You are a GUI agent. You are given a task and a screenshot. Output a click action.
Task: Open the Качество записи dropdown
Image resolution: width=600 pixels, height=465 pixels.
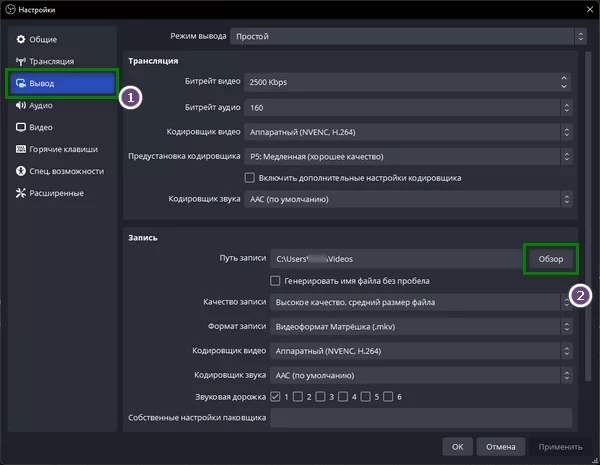click(421, 302)
